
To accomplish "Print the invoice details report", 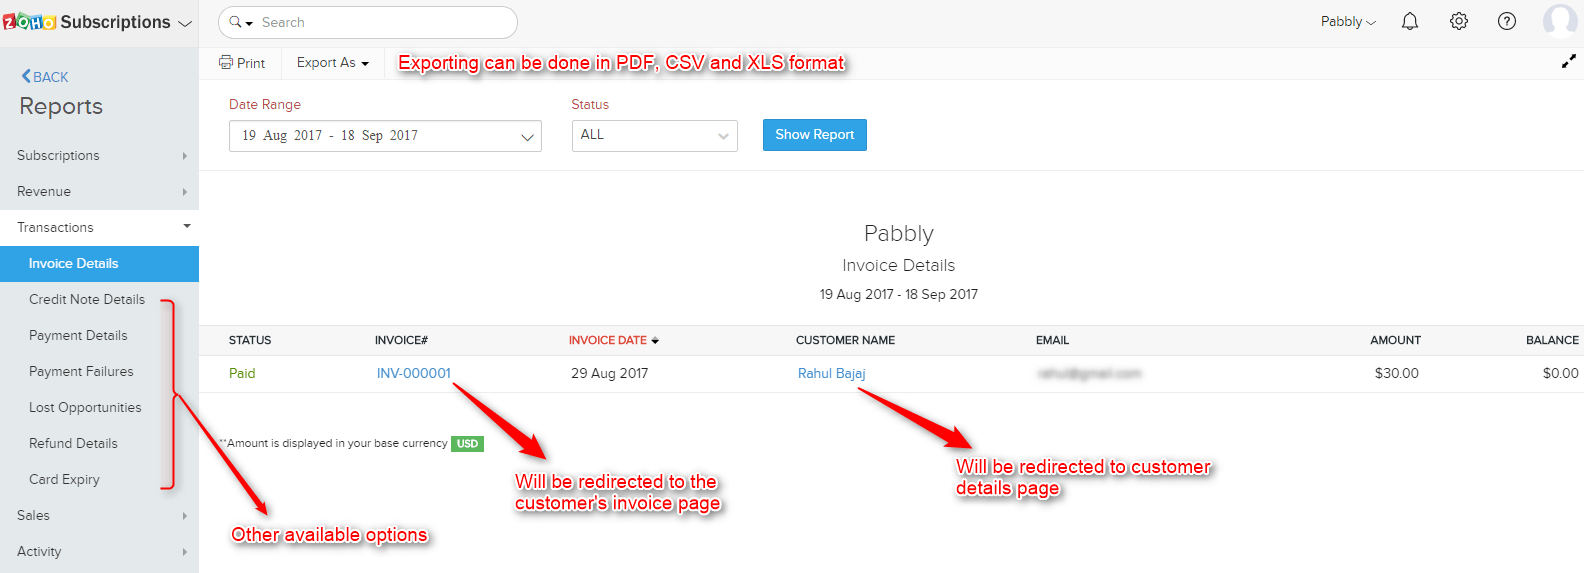I will (x=242, y=62).
